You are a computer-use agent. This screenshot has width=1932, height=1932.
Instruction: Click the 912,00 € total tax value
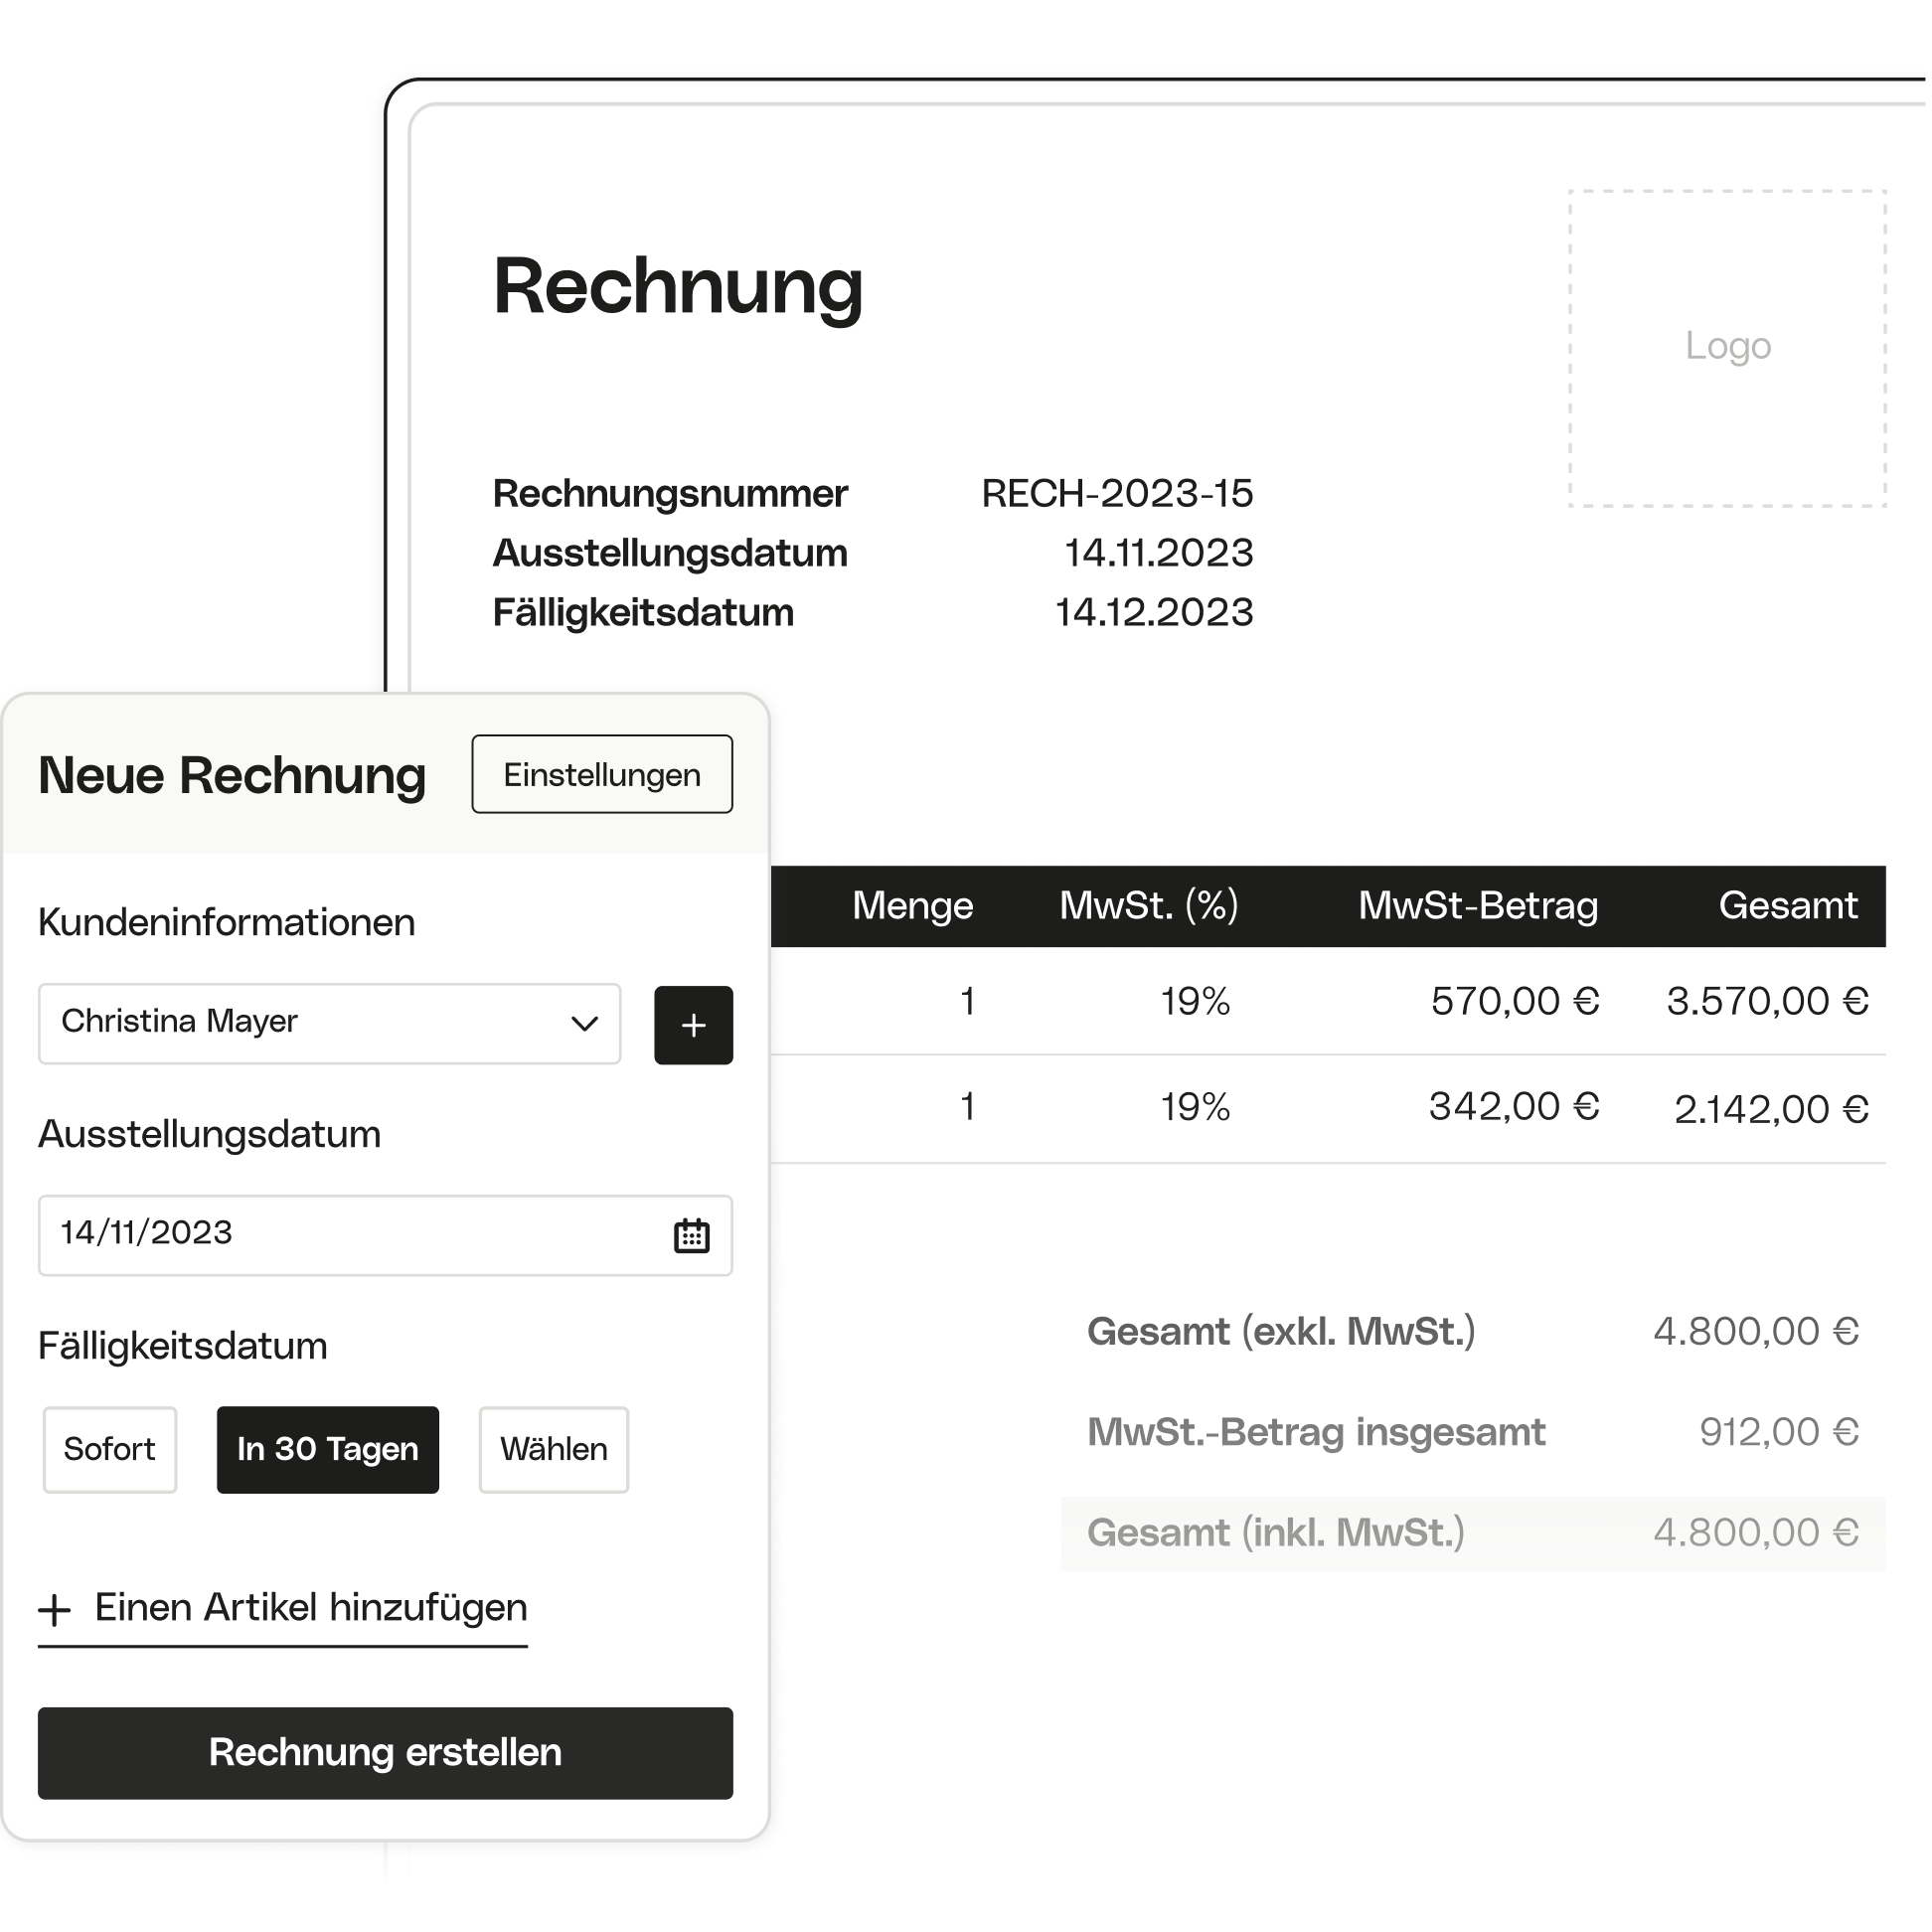(x=1779, y=1431)
